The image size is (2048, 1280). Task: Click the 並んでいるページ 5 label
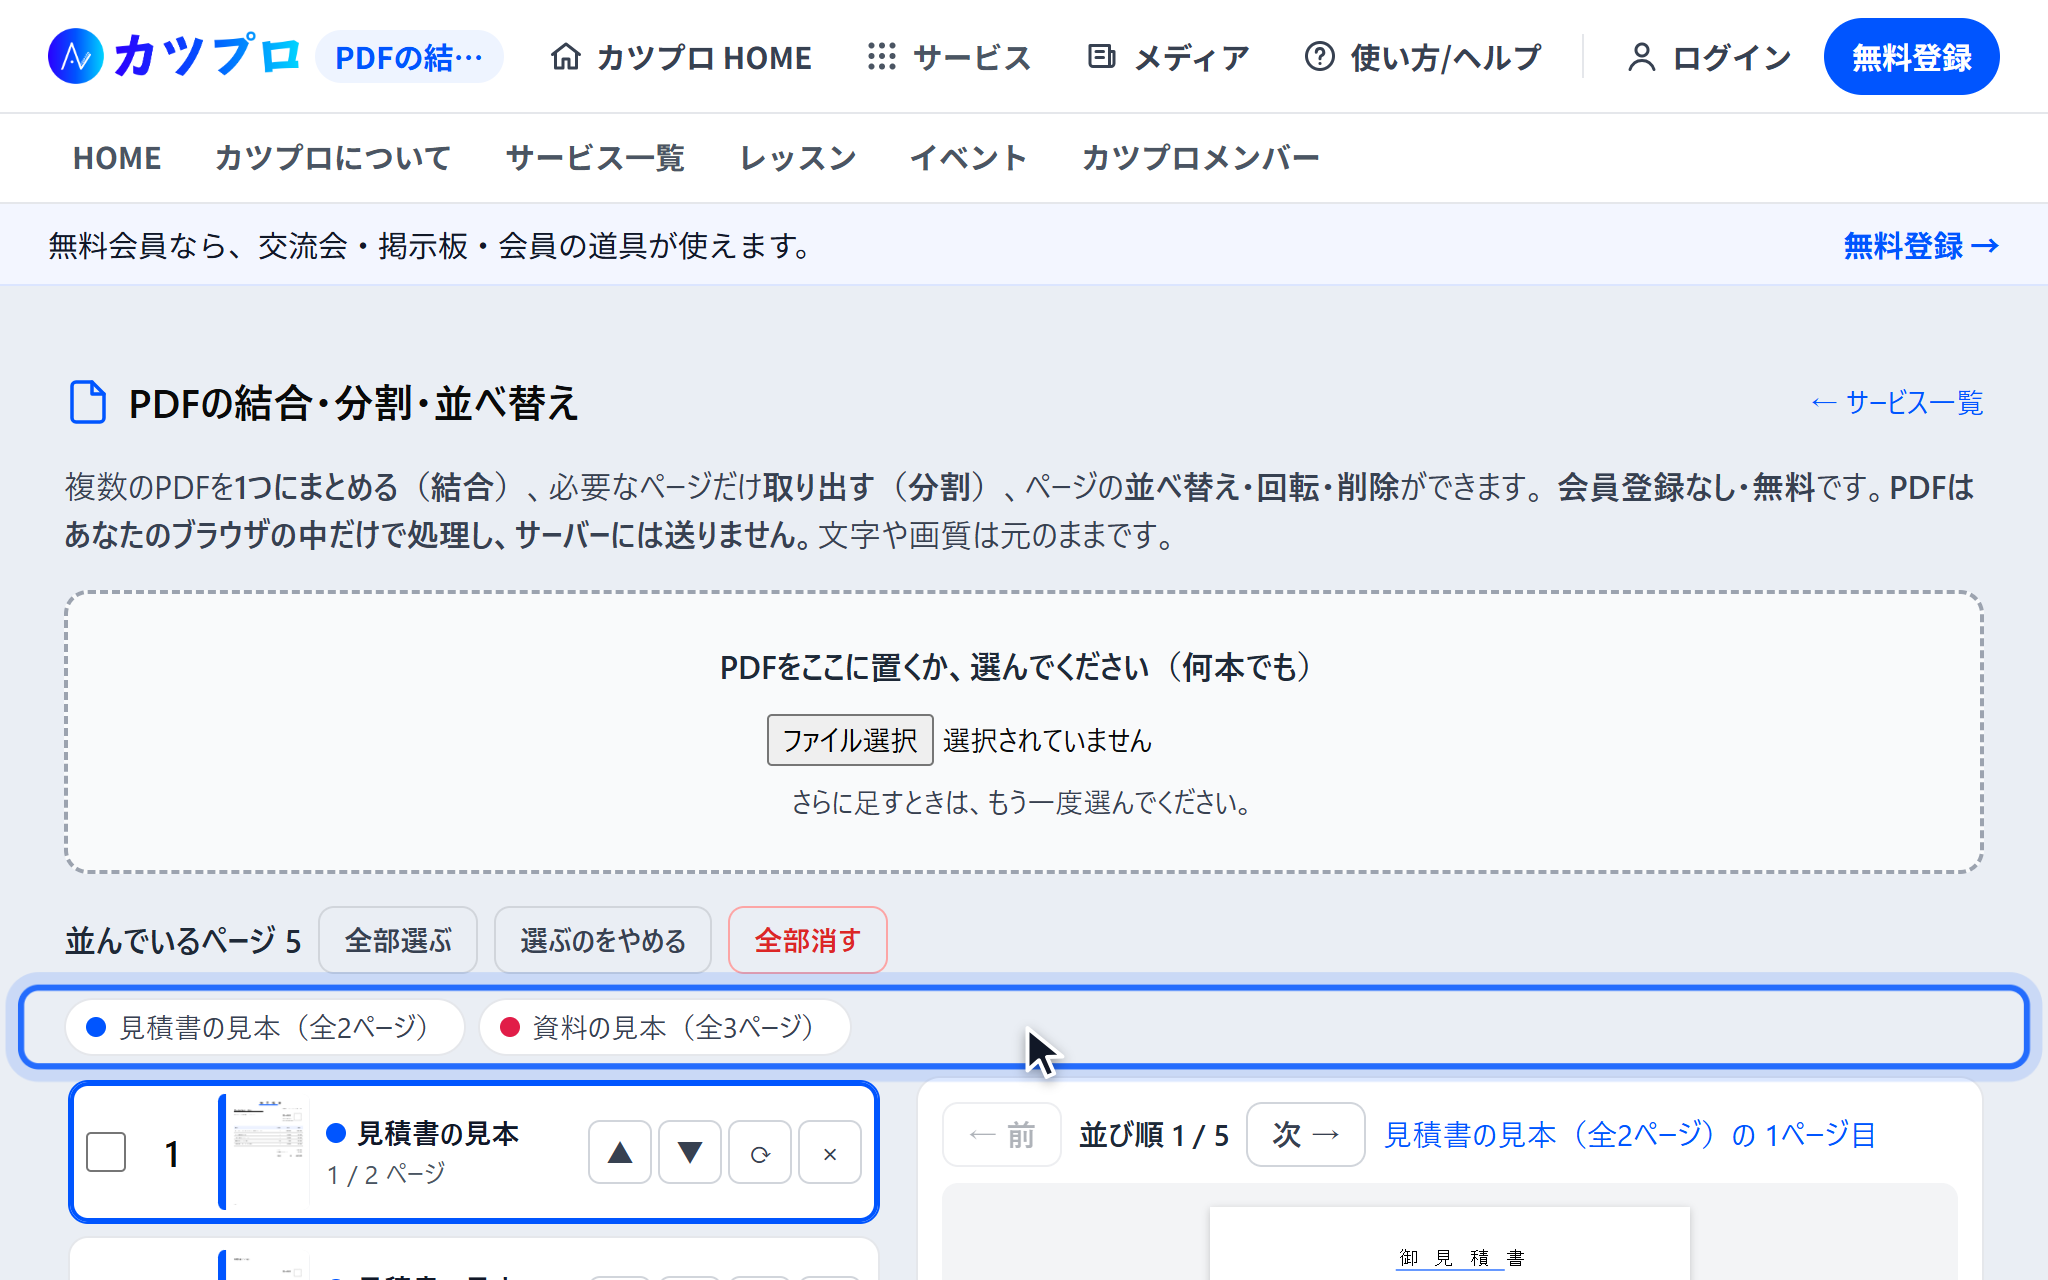coord(183,941)
